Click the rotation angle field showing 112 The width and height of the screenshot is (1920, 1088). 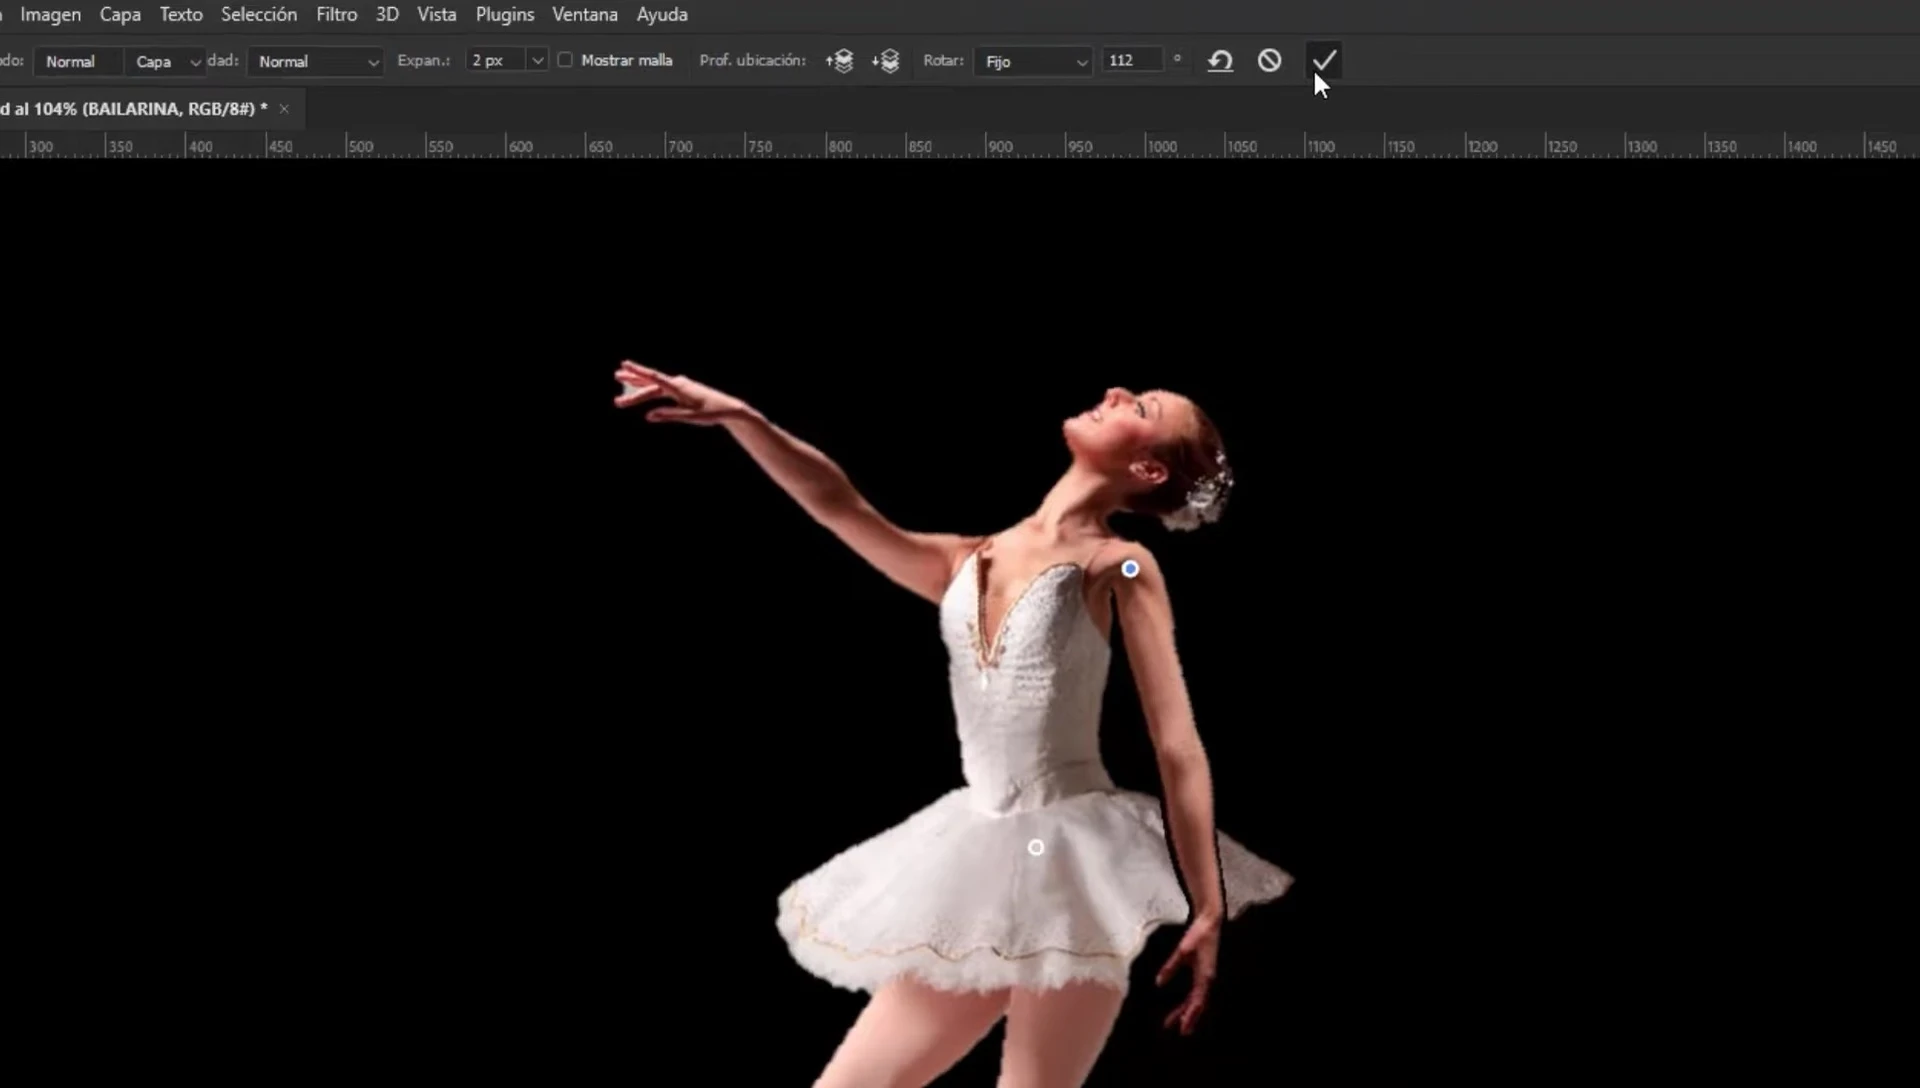tap(1132, 60)
